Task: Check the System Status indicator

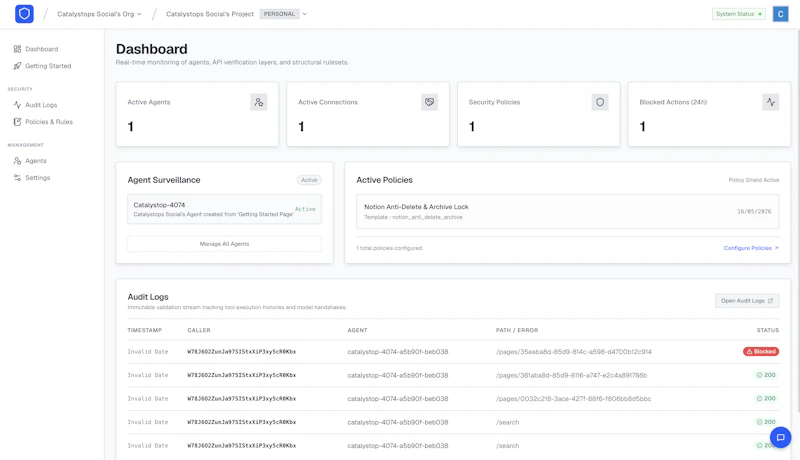Action: 738,14
